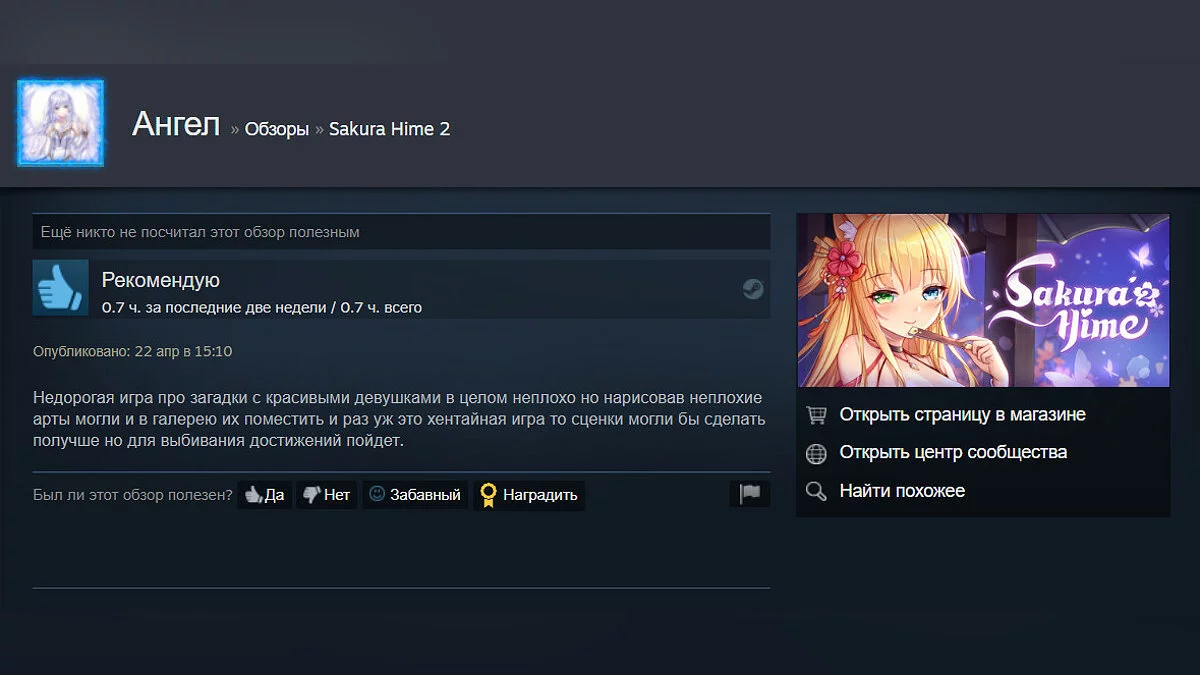Open the Ангел profile name link
The image size is (1200, 675).
(176, 125)
